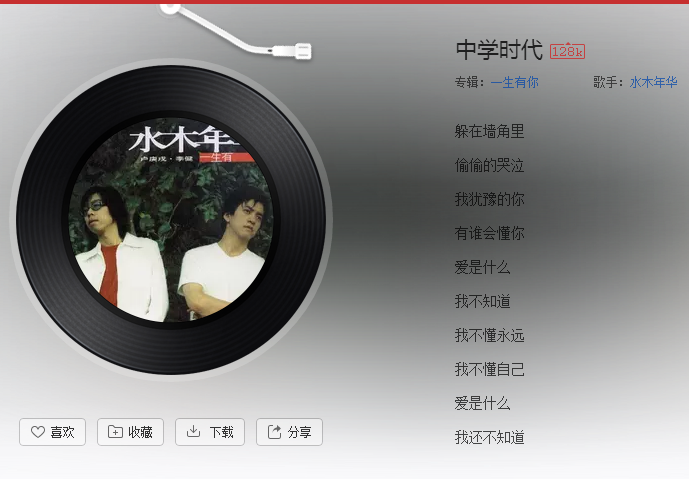This screenshot has width=689, height=479.
Task: Open the album link 一生有你
Action: point(514,82)
